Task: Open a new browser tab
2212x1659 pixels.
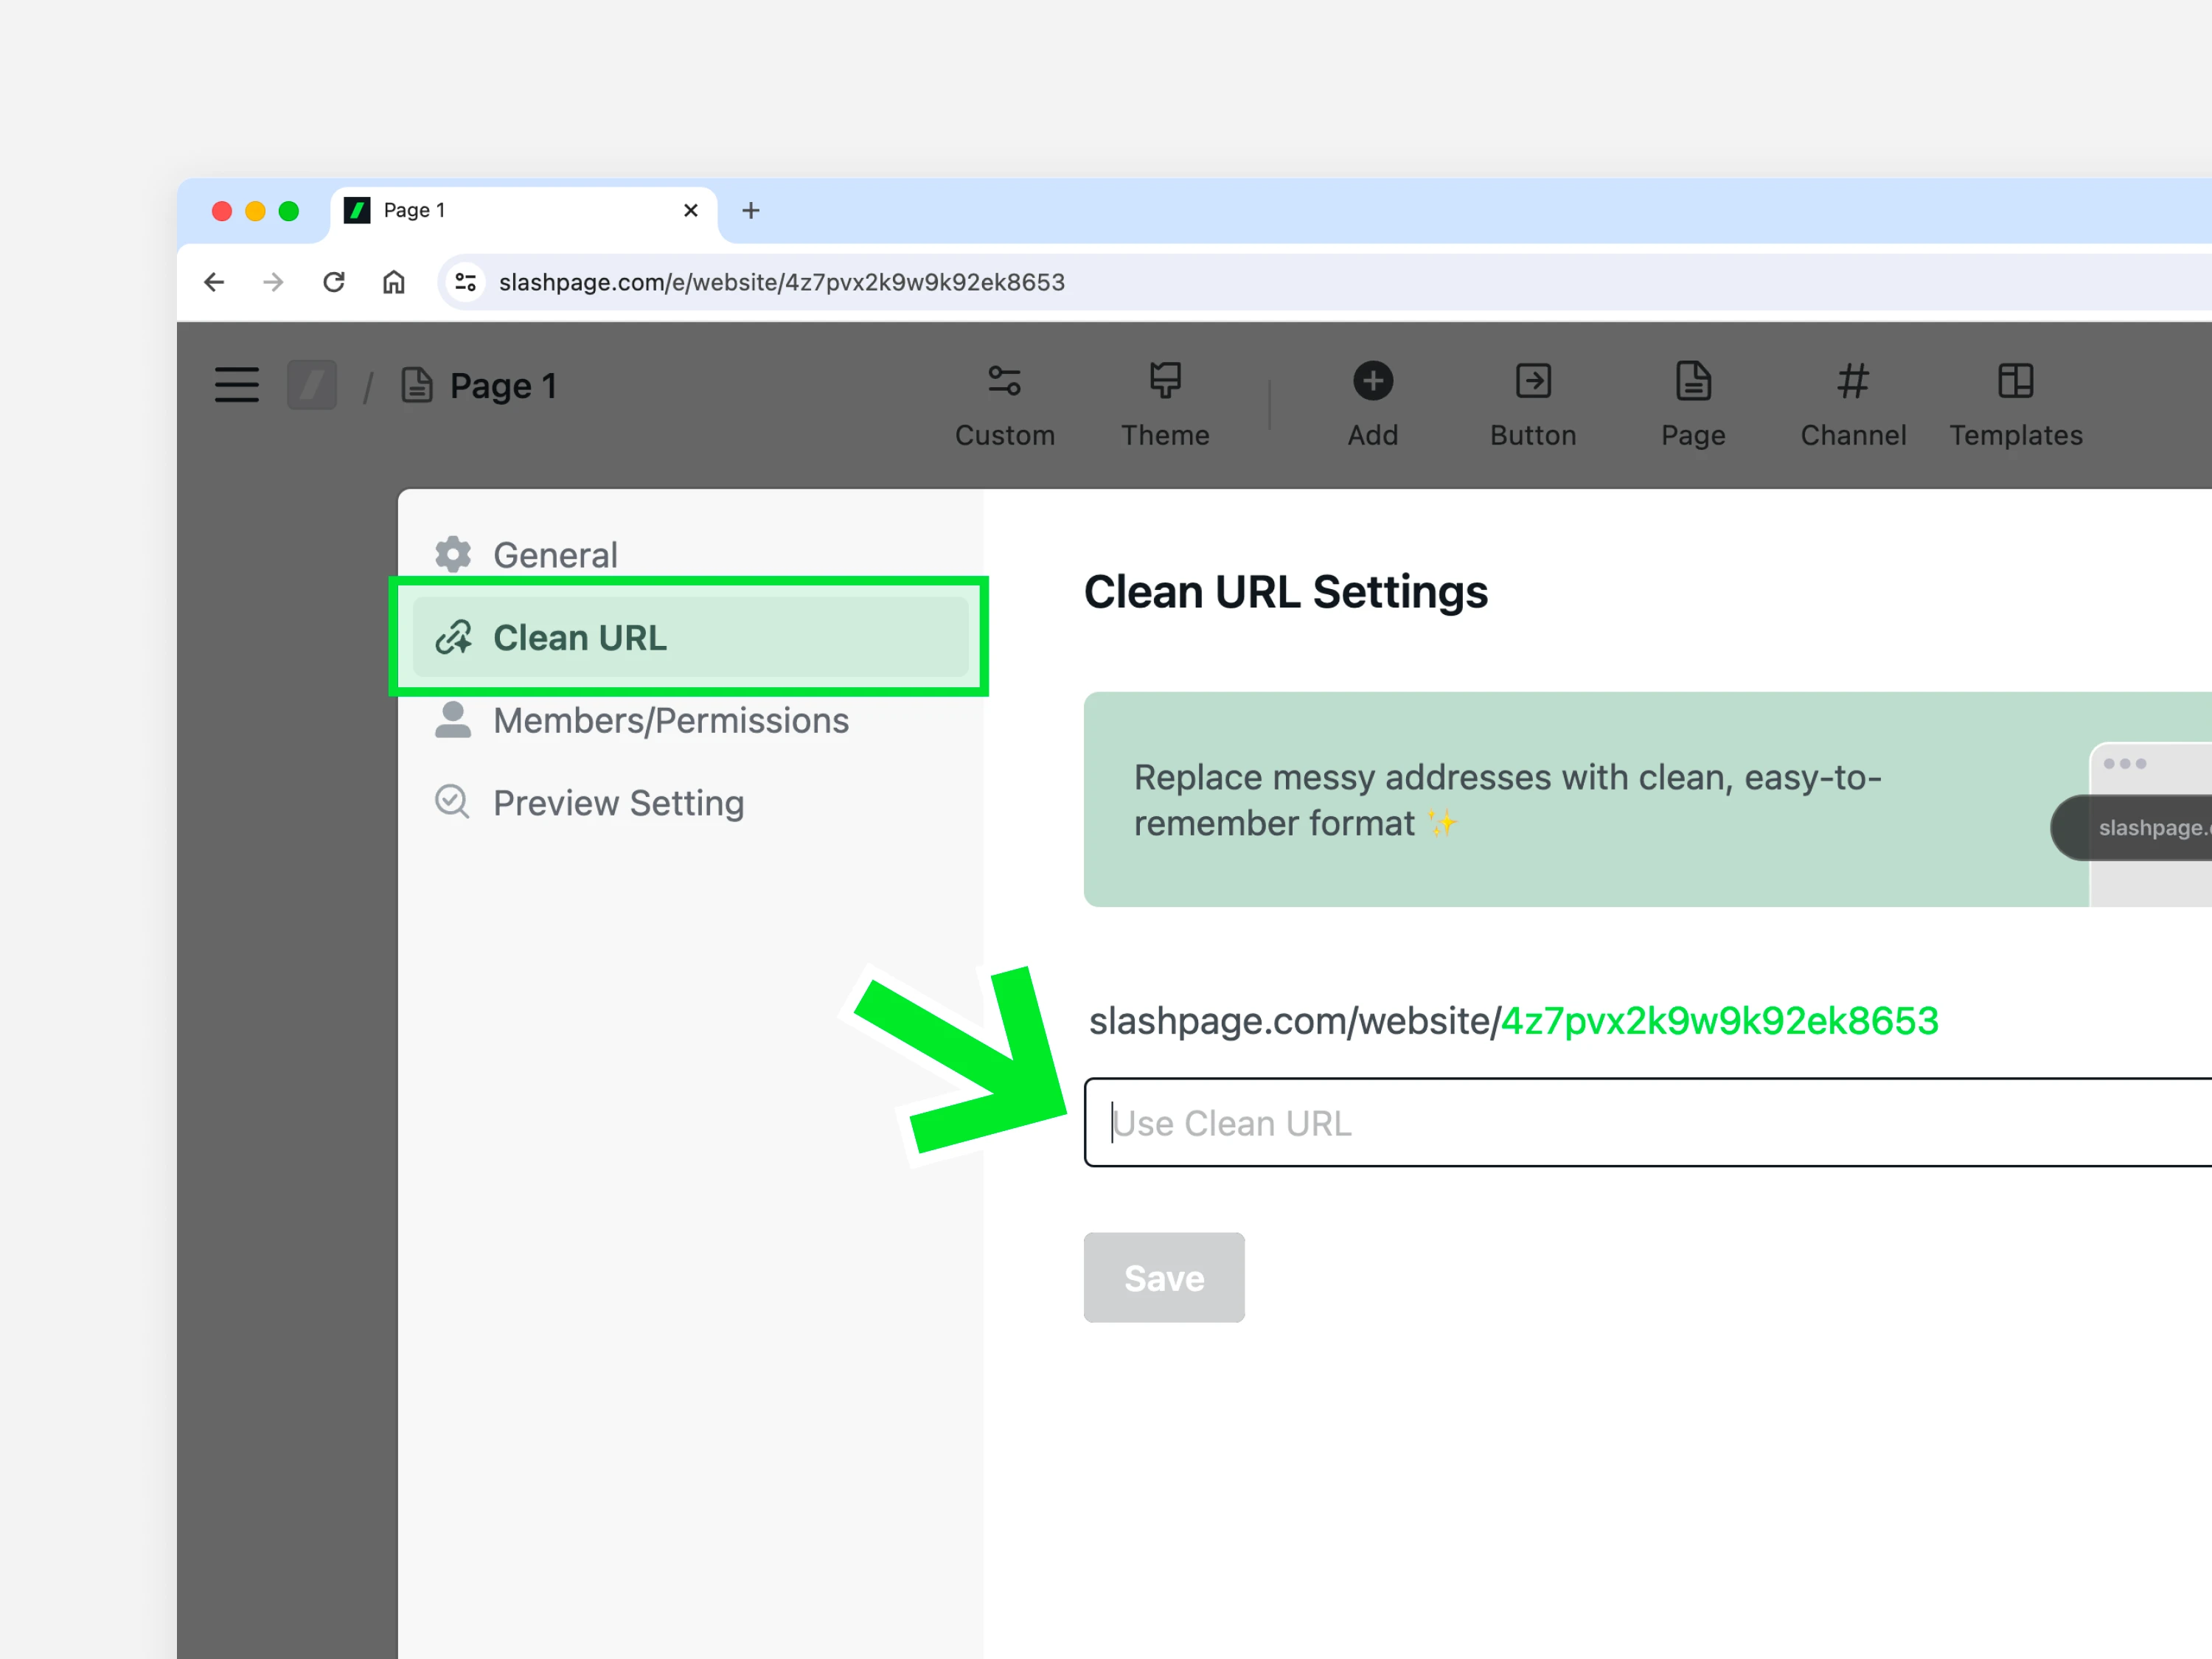Action: [x=751, y=210]
